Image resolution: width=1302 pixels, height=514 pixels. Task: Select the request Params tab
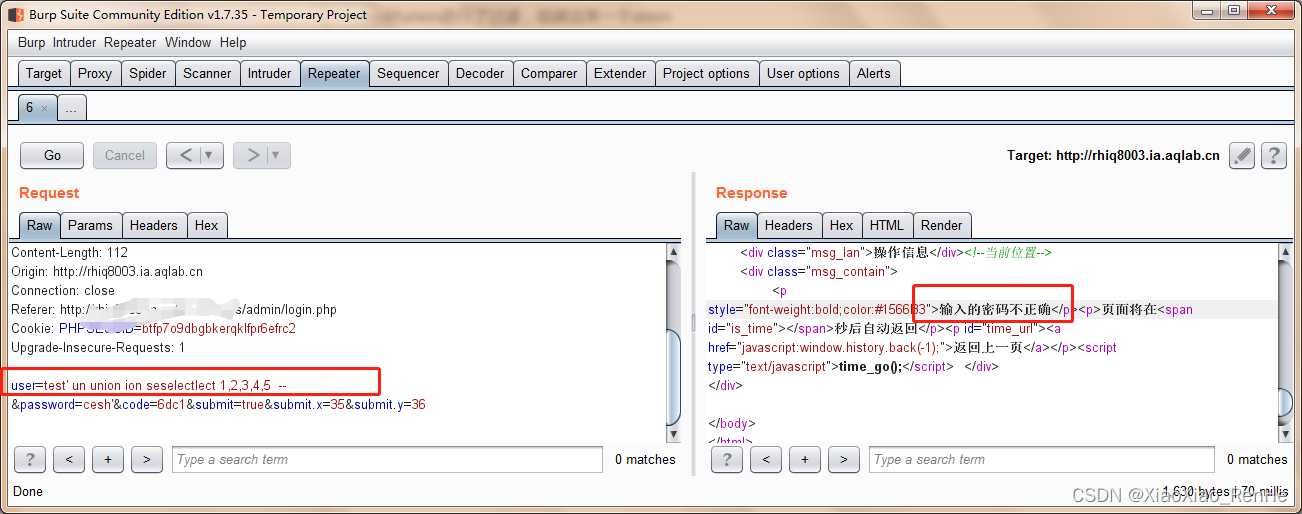tap(90, 225)
